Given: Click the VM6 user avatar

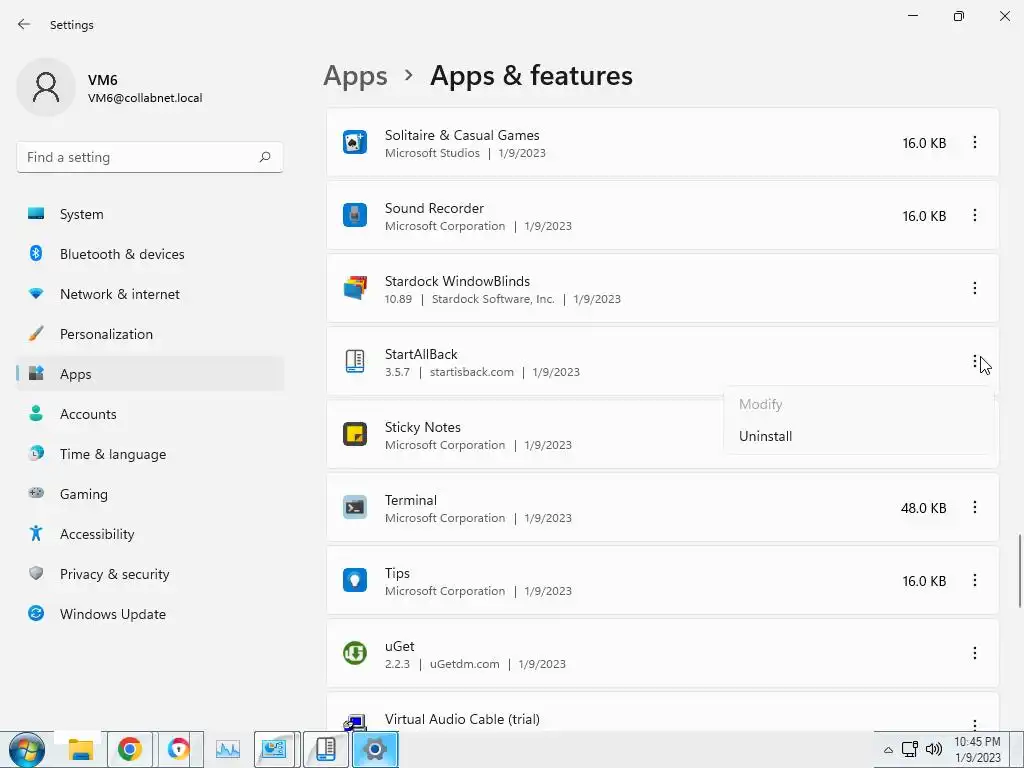Looking at the screenshot, I should point(46,87).
